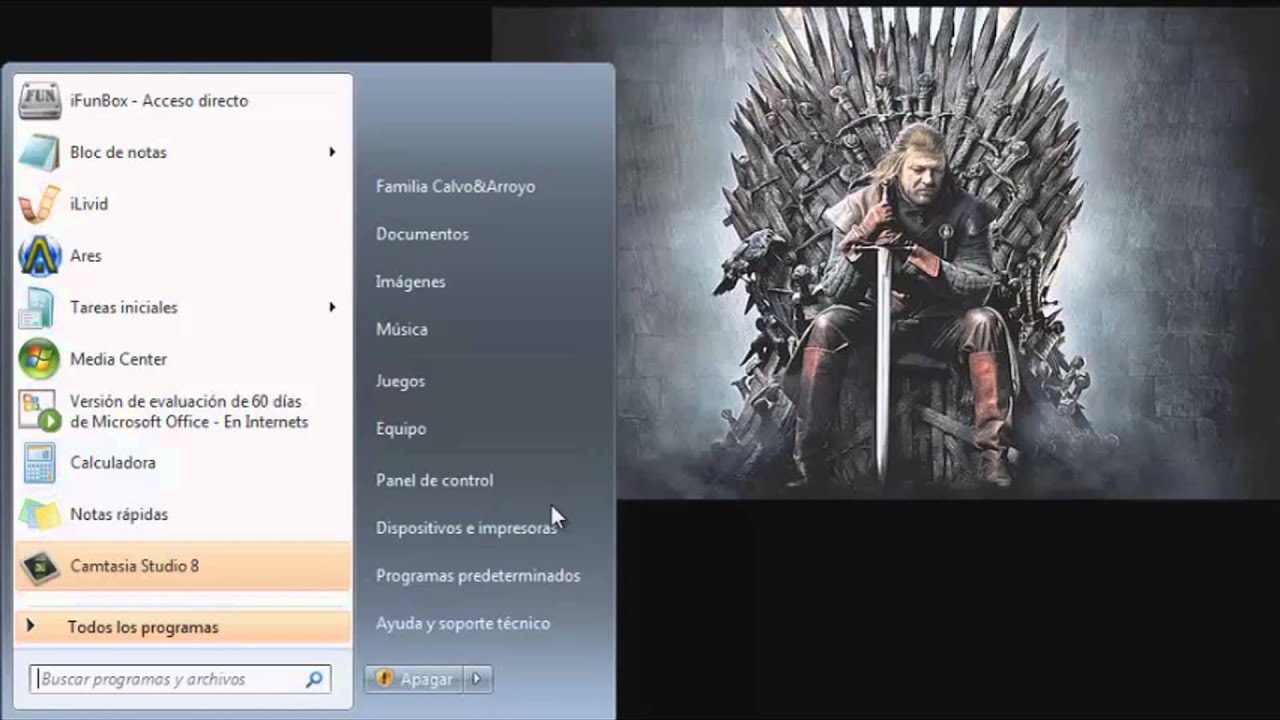Screen dimensions: 1280x720
Task: Select the Tareas iniciales label
Action: click(x=124, y=307)
